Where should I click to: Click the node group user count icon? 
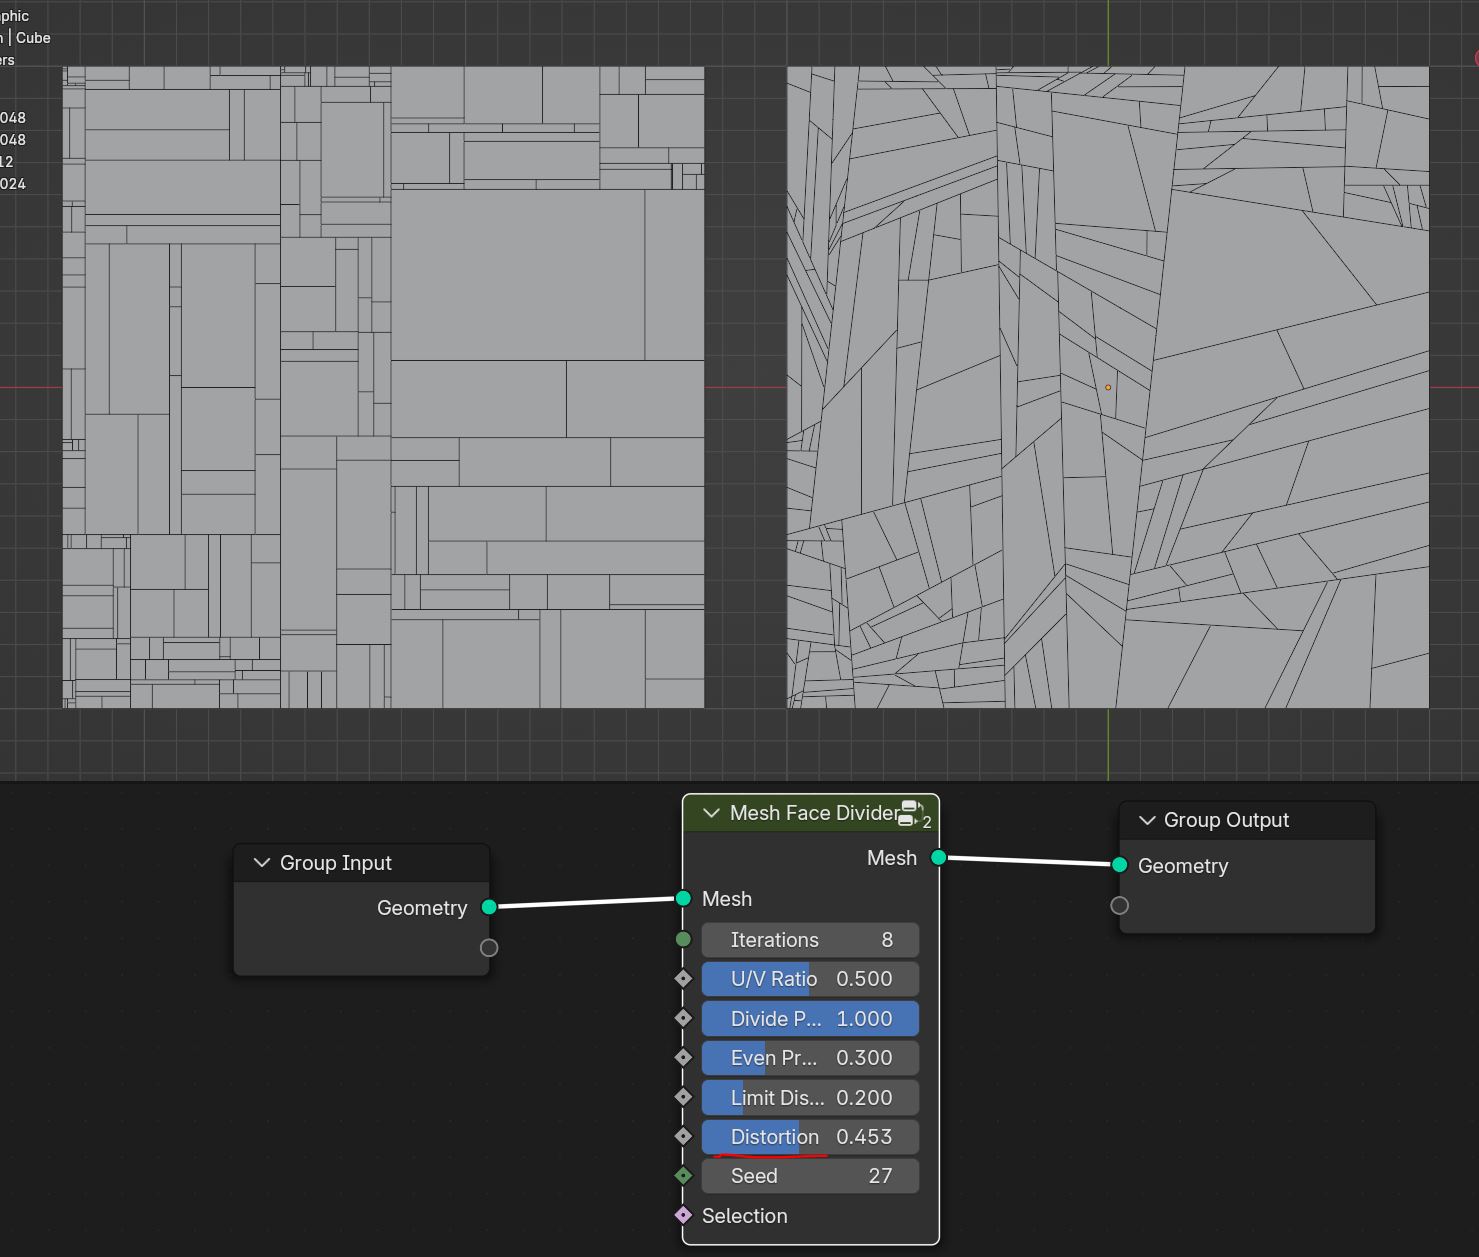click(x=914, y=814)
